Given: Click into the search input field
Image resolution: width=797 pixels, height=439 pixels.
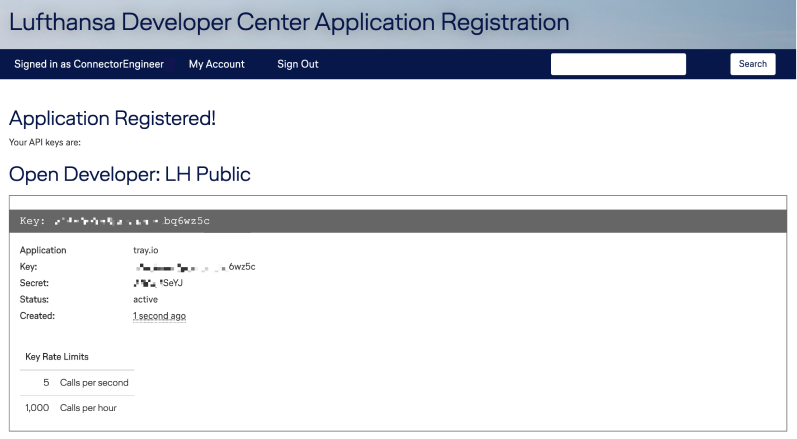Looking at the screenshot, I should pyautogui.click(x=618, y=64).
